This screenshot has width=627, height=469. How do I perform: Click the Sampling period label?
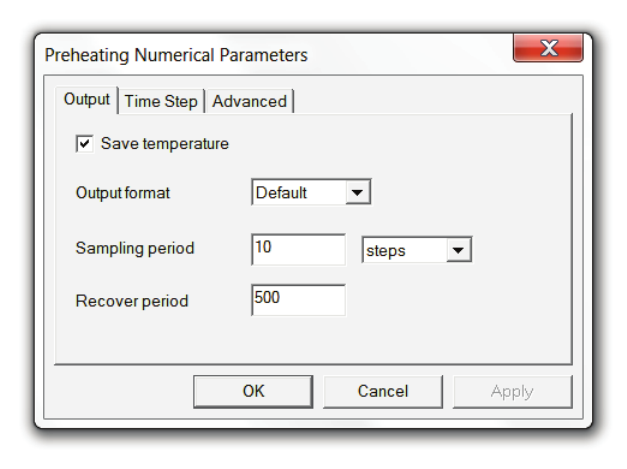click(x=135, y=249)
